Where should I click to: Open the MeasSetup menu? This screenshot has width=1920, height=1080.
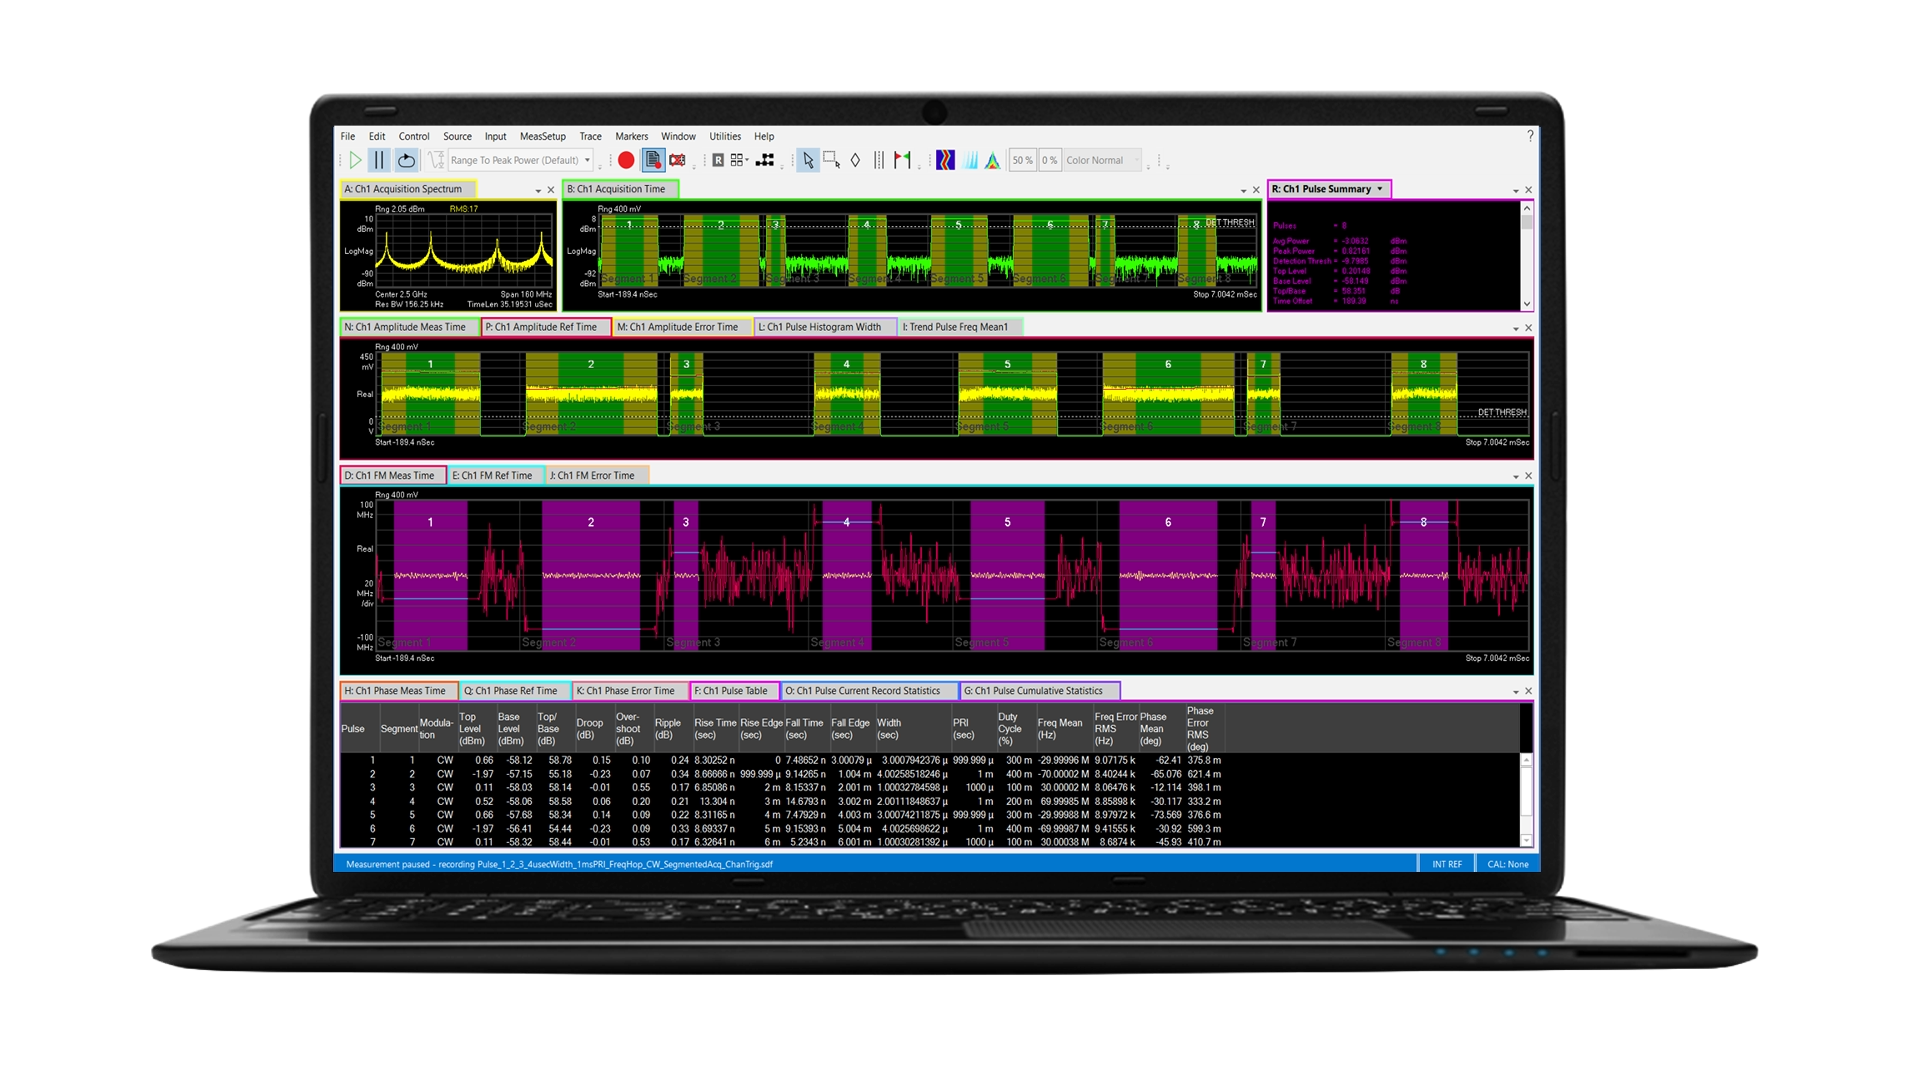(541, 136)
